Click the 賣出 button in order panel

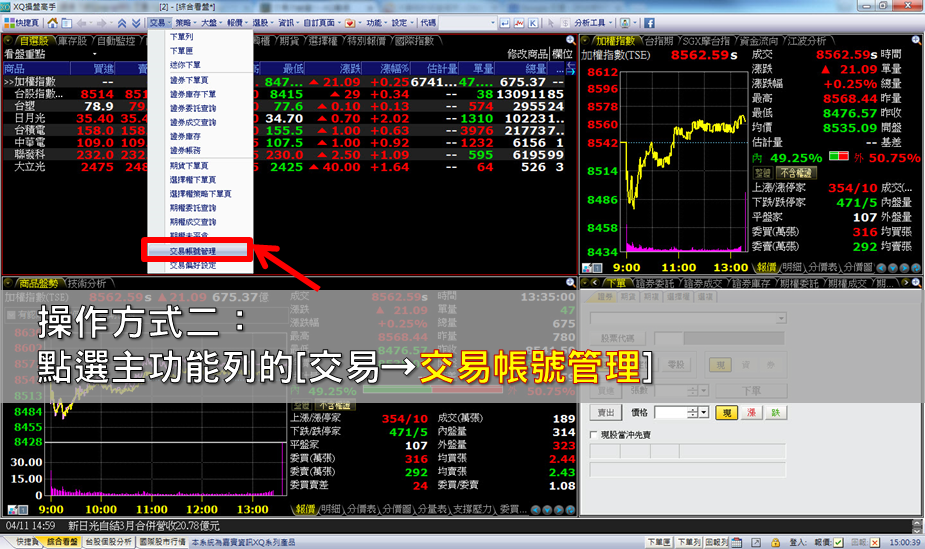[606, 412]
